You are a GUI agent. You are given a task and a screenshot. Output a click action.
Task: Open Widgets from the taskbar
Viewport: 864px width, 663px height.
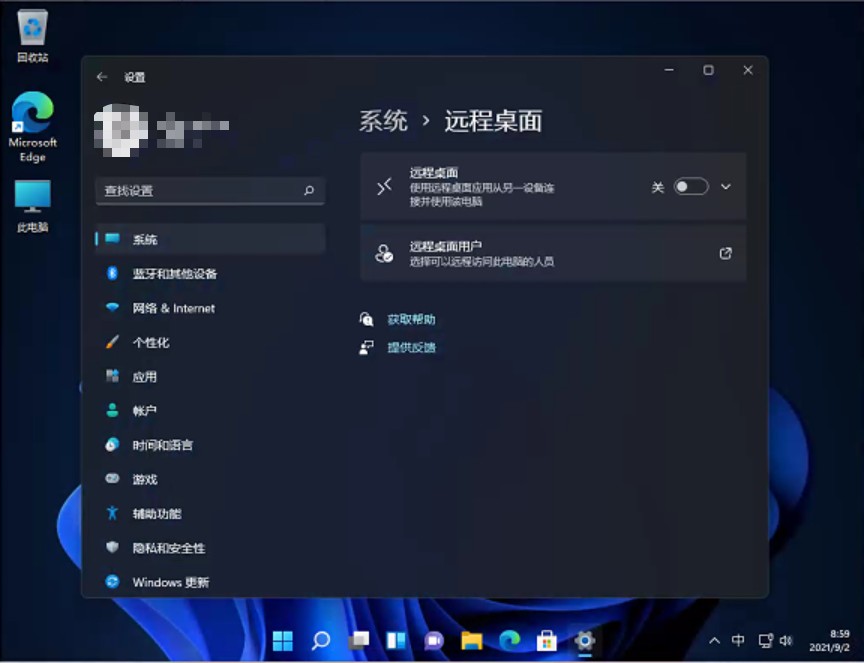(x=396, y=640)
